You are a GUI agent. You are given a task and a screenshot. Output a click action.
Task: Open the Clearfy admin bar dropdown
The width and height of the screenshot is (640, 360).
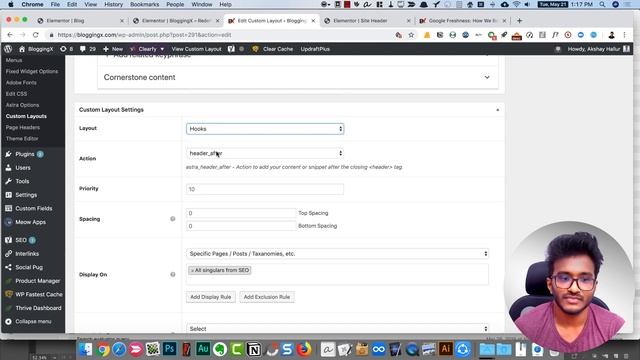point(147,49)
